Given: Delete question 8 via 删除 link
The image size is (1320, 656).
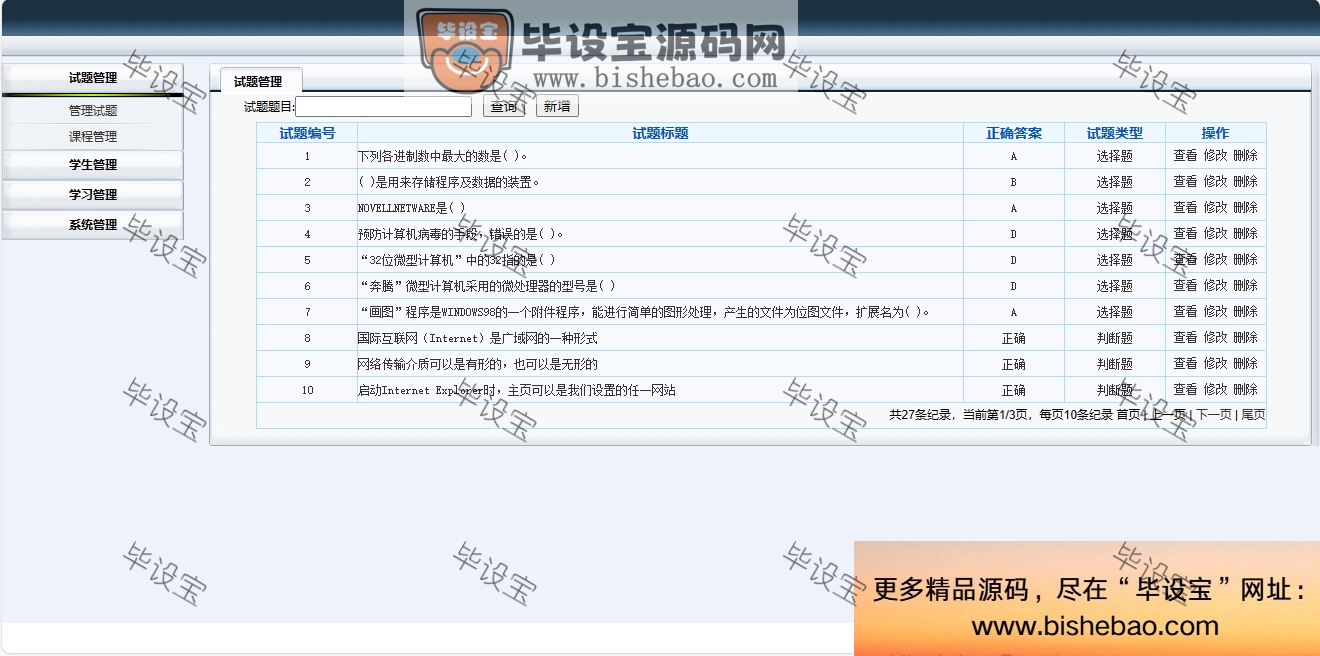Looking at the screenshot, I should 1245,338.
